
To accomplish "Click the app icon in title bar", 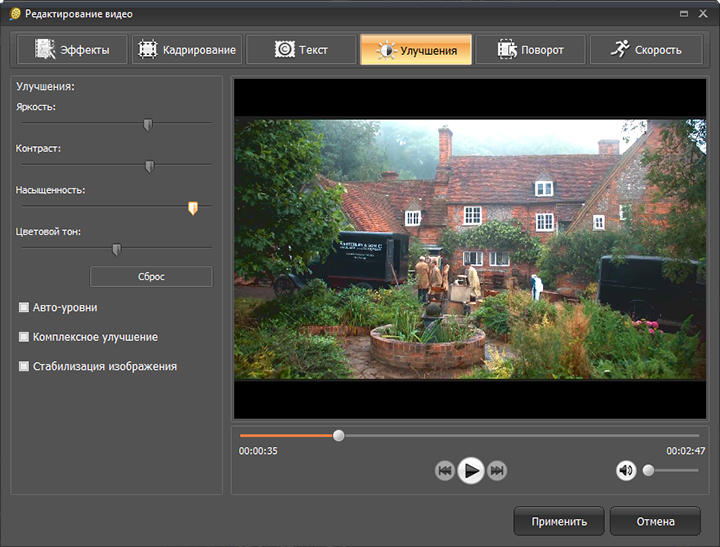I will point(15,14).
